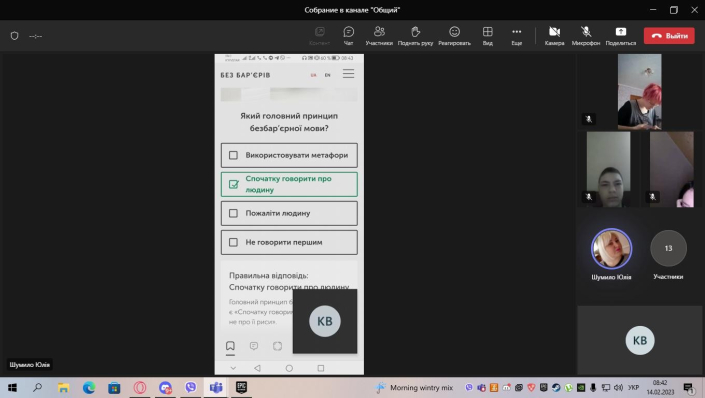Screen dimensions: 705x398
Task: Click the shield security icon
Action: tap(14, 36)
